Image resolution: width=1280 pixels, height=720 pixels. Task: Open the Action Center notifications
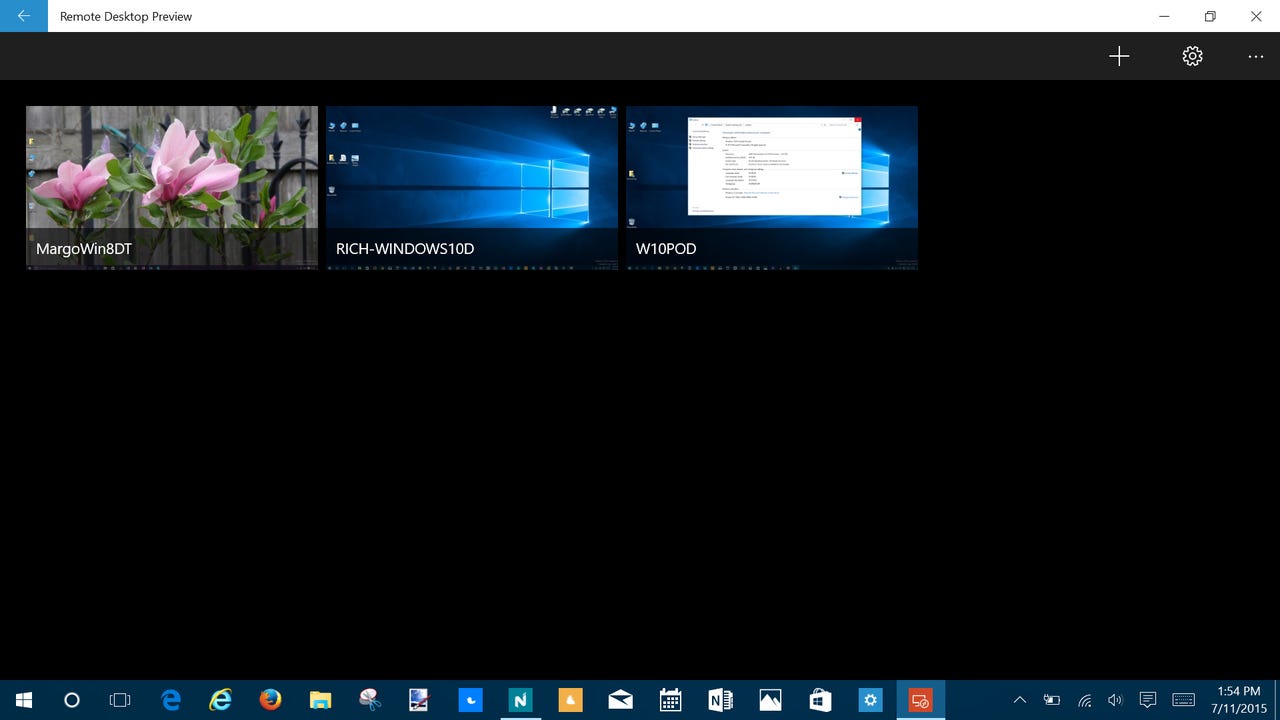[1147, 699]
